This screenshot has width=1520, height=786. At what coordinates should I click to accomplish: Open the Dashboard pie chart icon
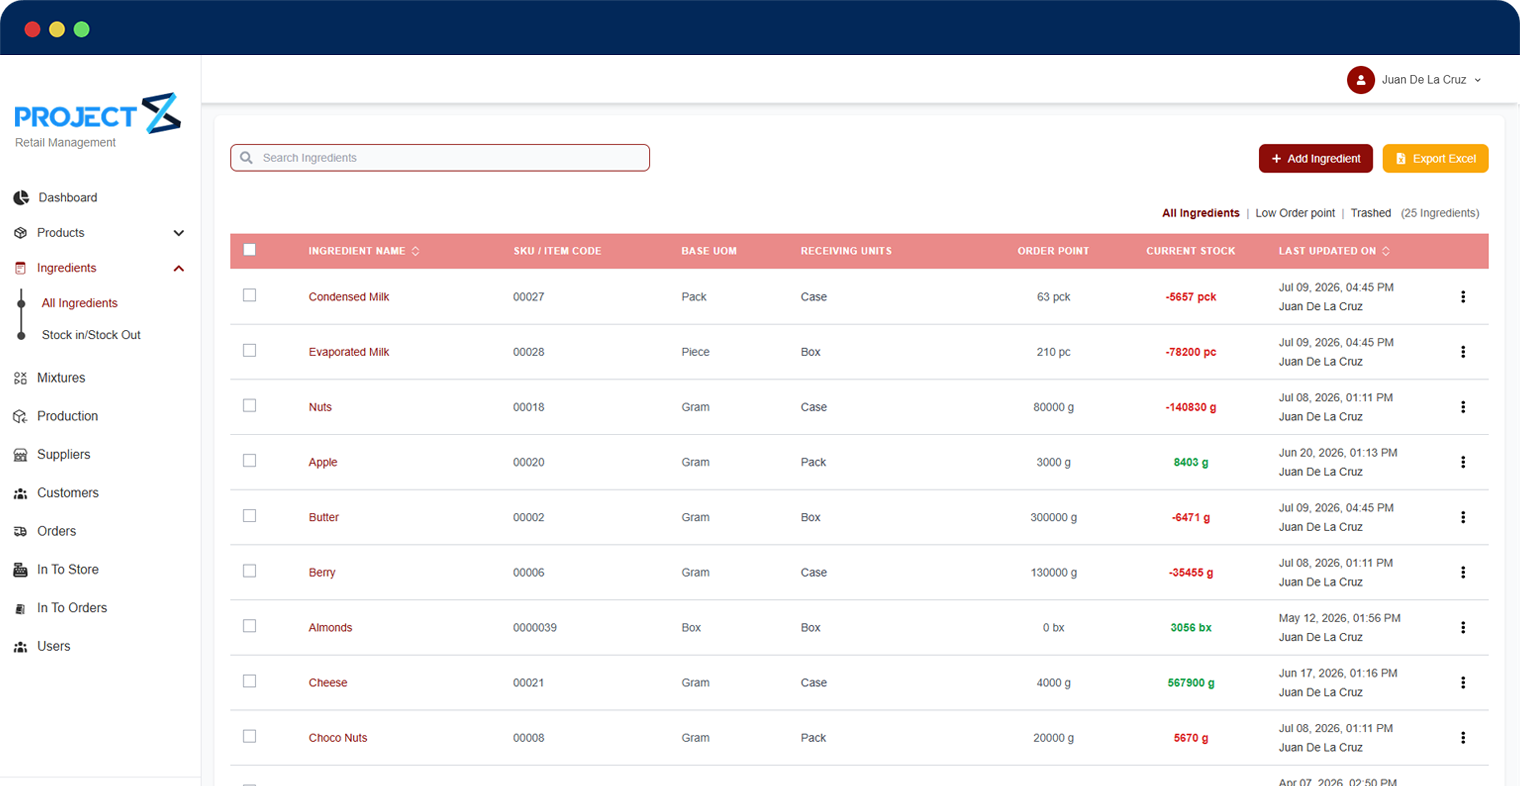click(21, 198)
